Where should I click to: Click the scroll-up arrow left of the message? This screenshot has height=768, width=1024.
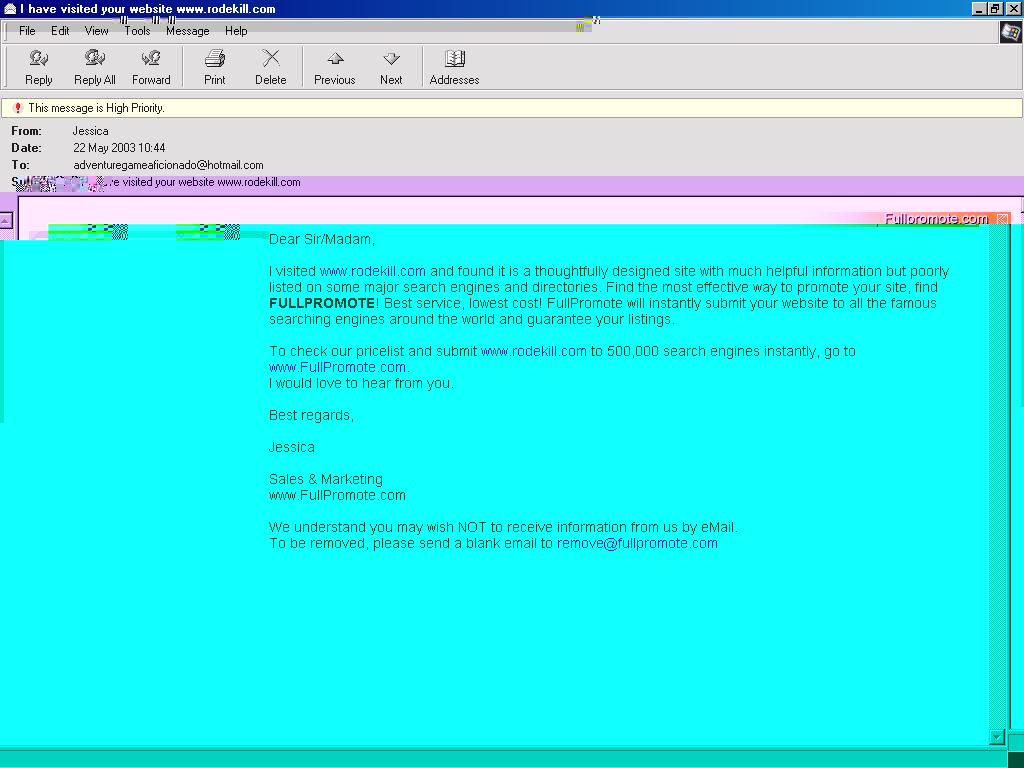[5, 220]
